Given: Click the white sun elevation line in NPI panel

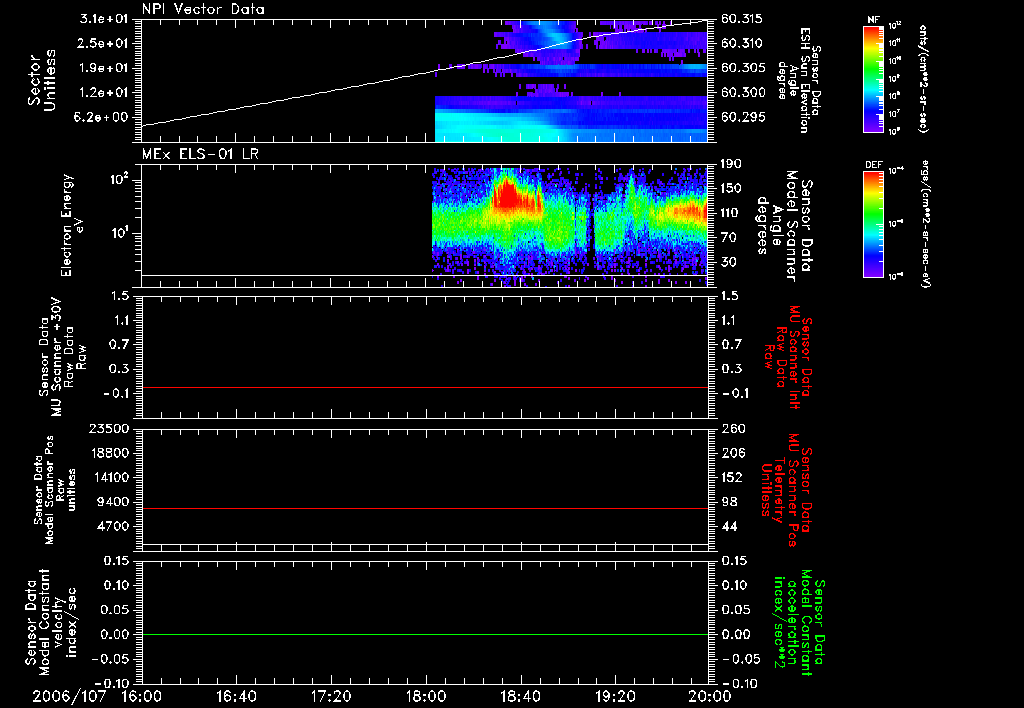Looking at the screenshot, I should click(425, 72).
